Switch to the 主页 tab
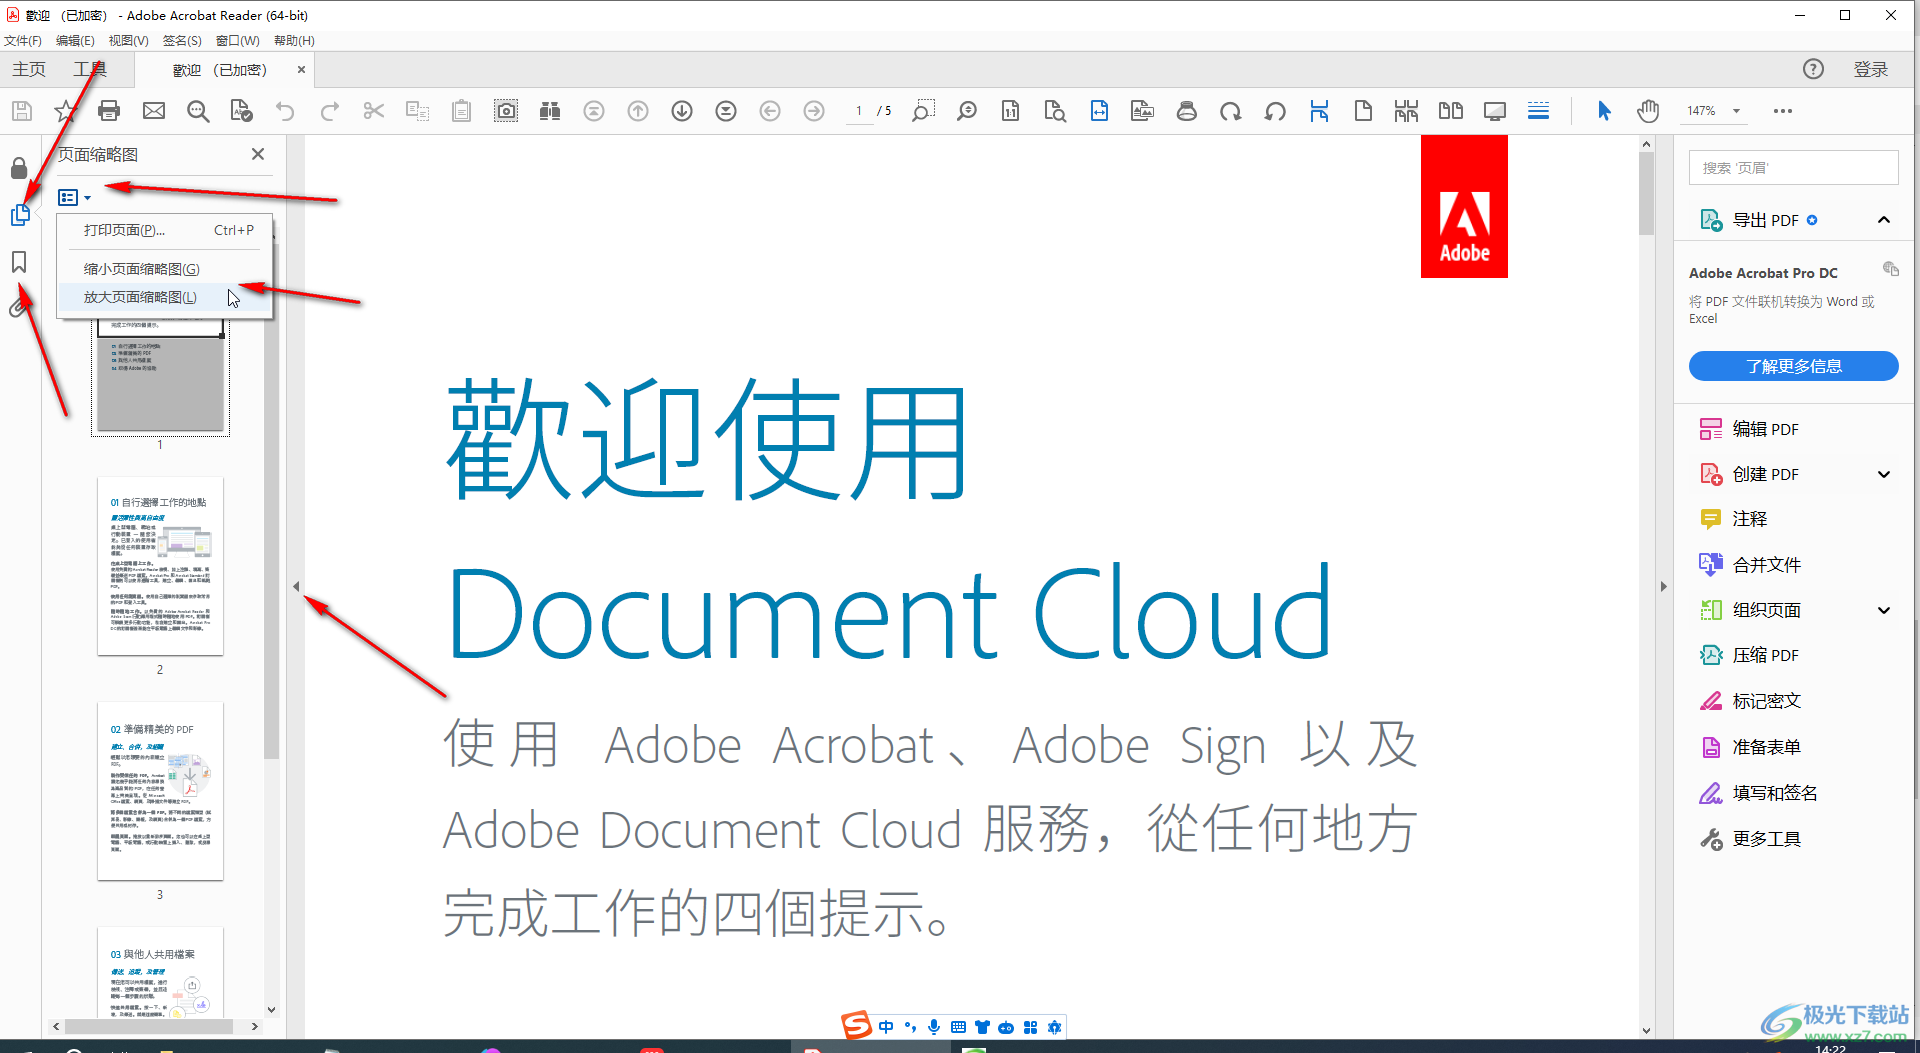 pyautogui.click(x=29, y=69)
